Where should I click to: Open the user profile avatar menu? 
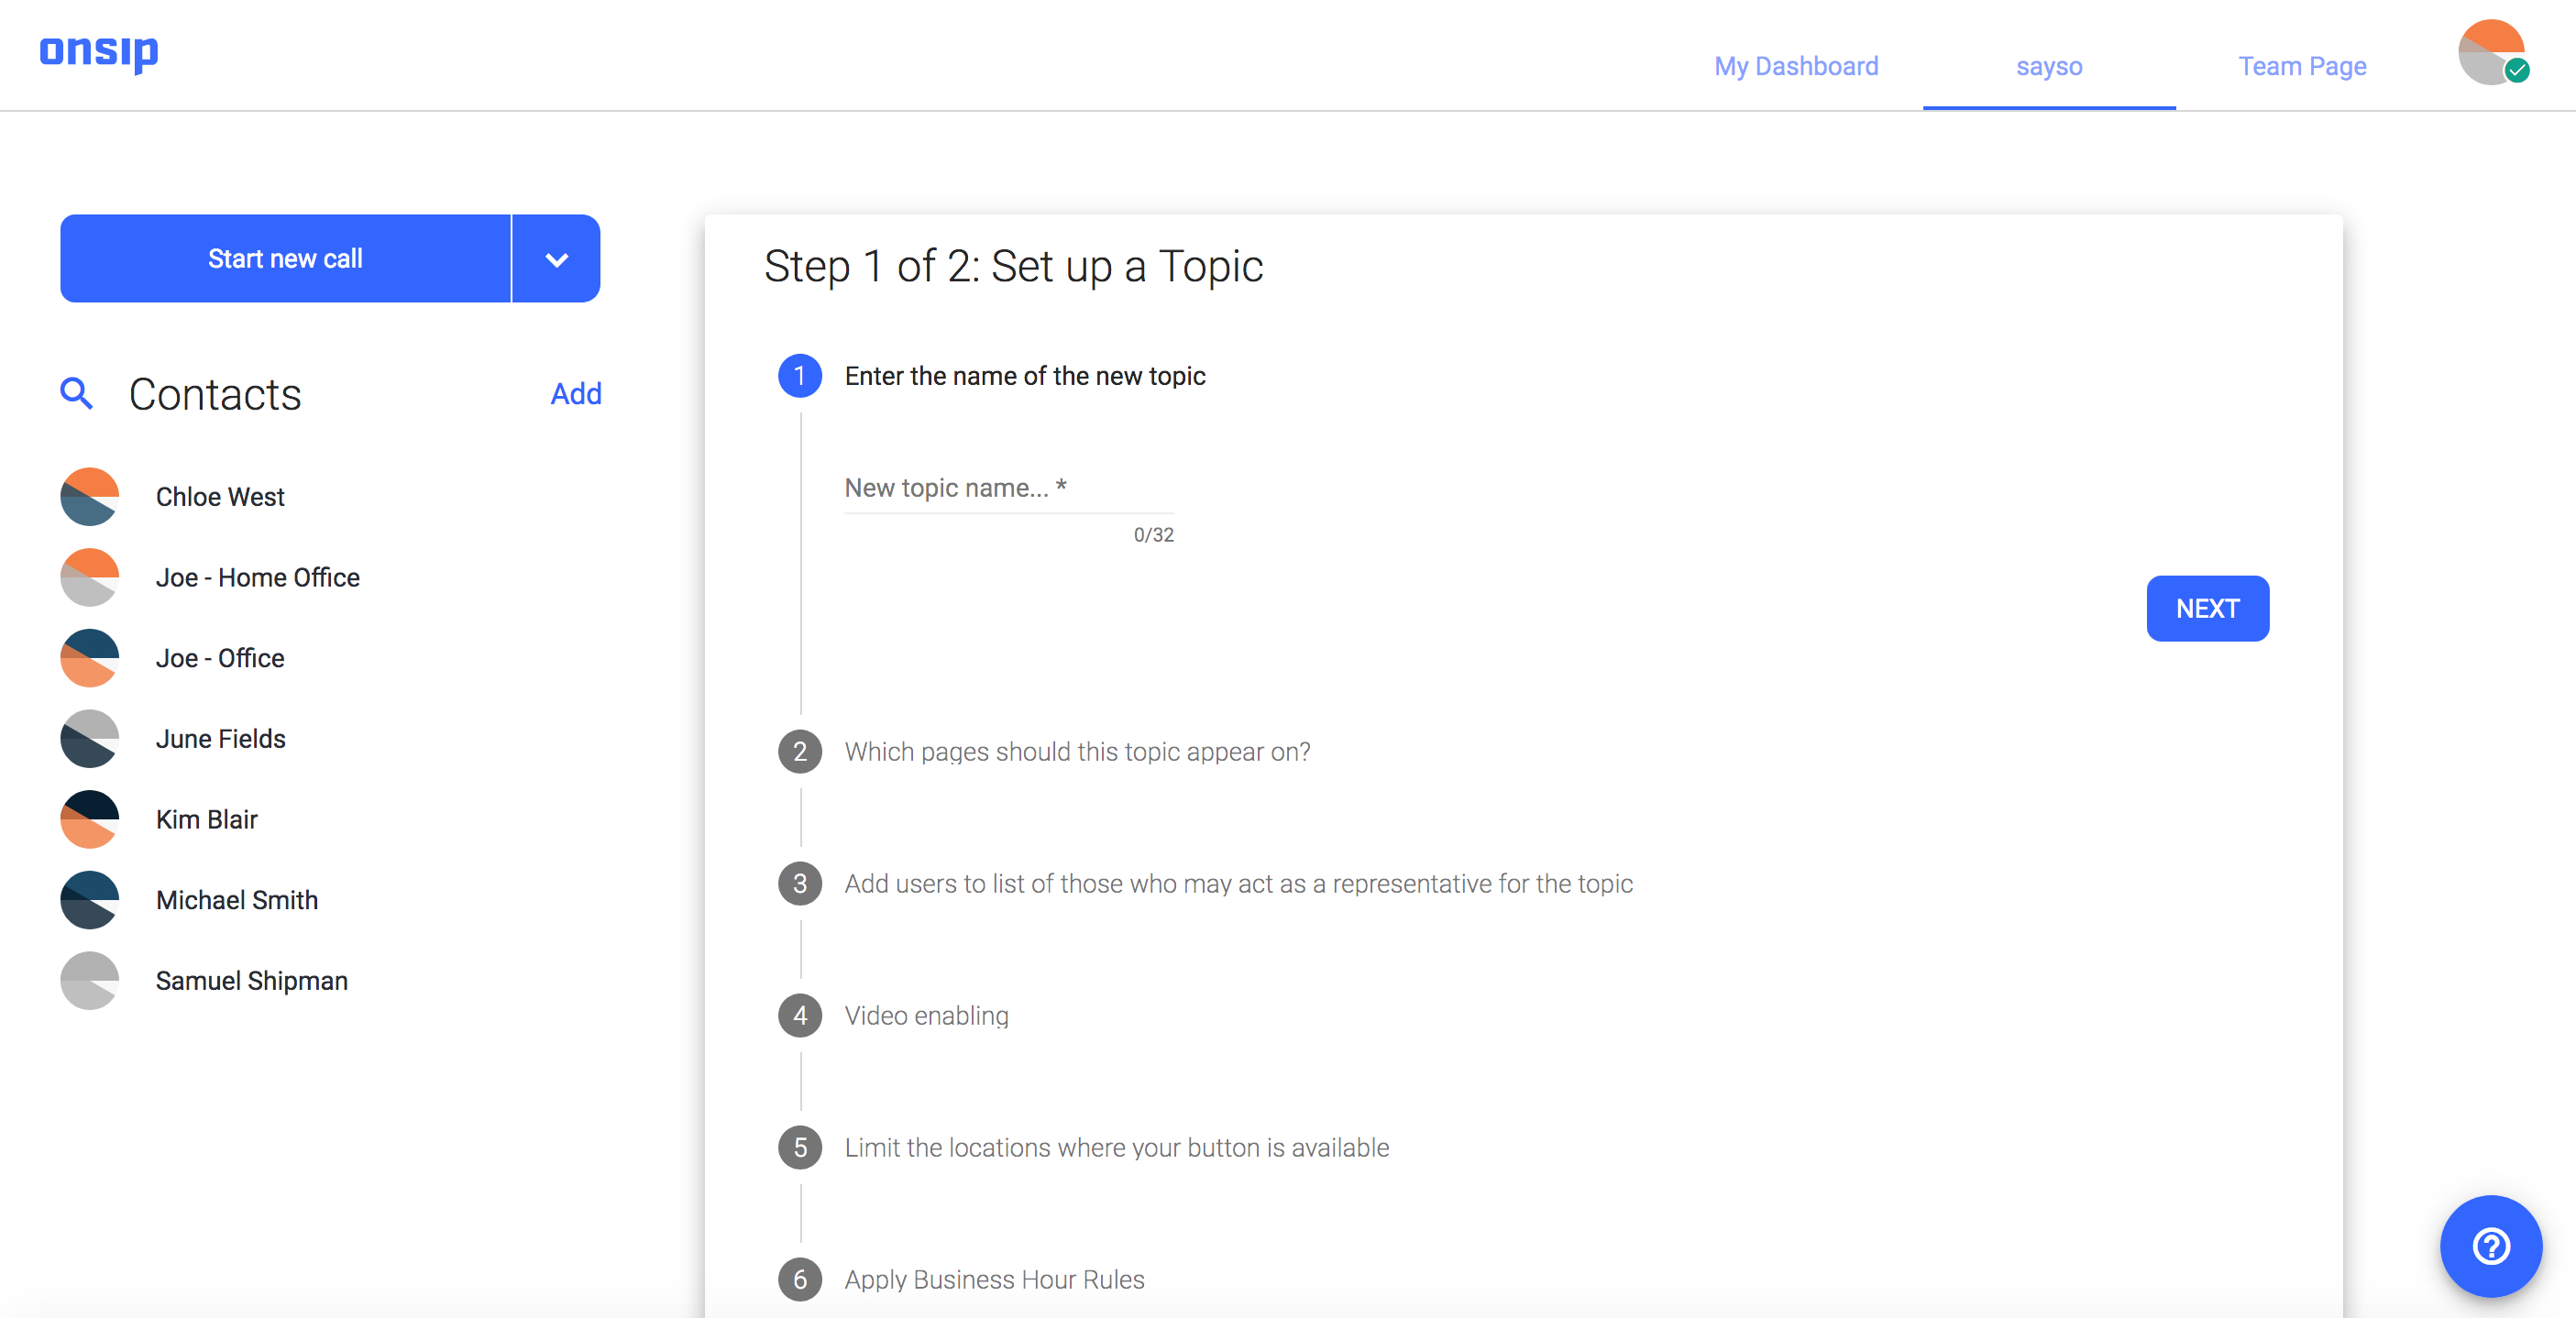pos(2492,52)
